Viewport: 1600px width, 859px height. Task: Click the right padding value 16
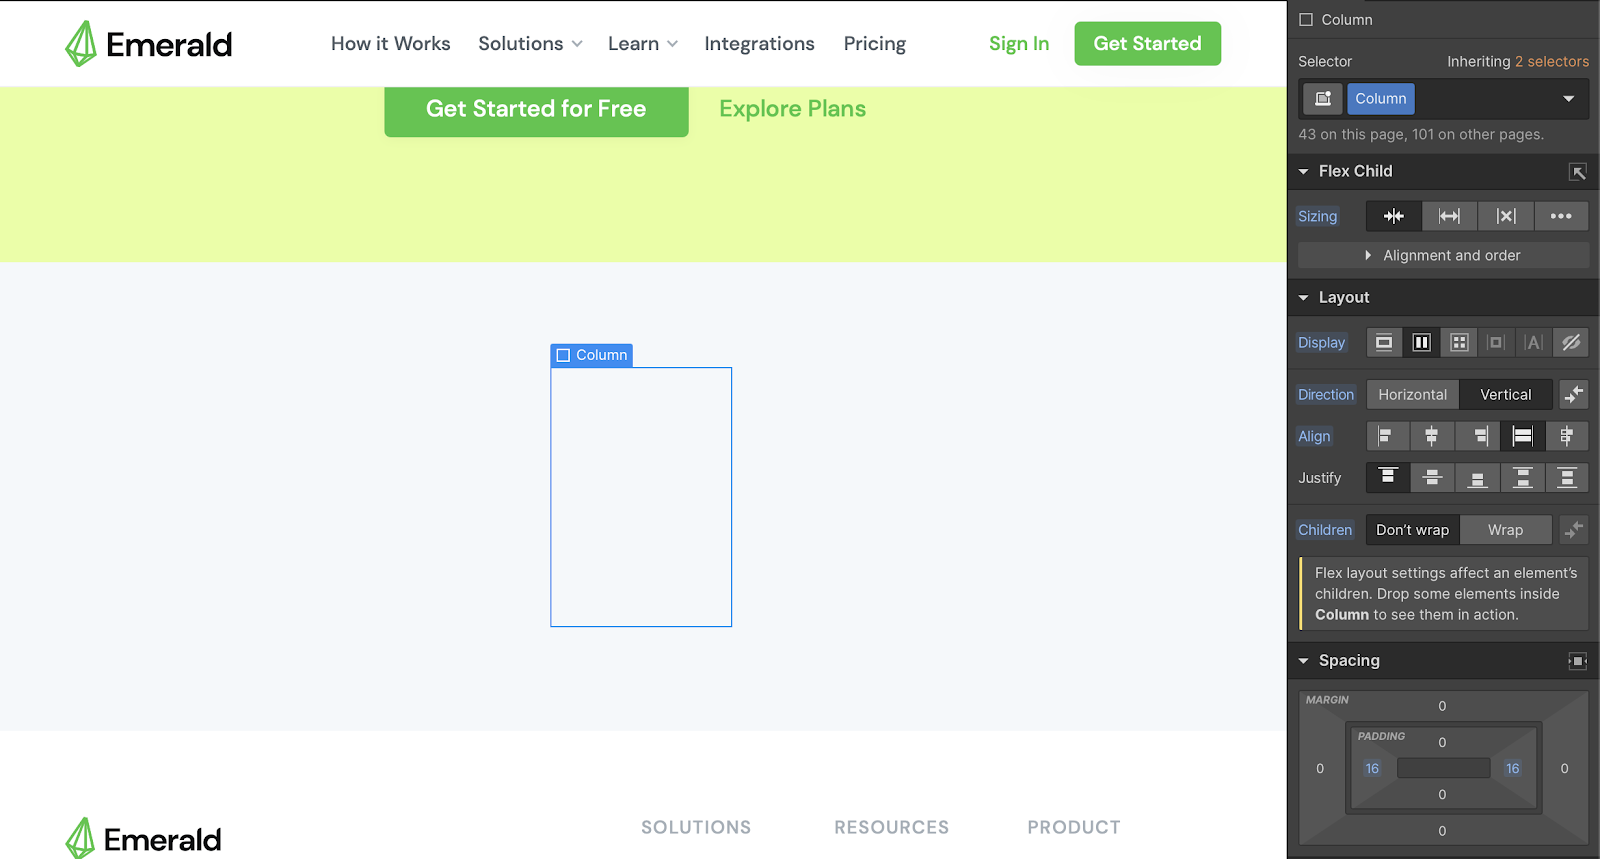pyautogui.click(x=1513, y=769)
